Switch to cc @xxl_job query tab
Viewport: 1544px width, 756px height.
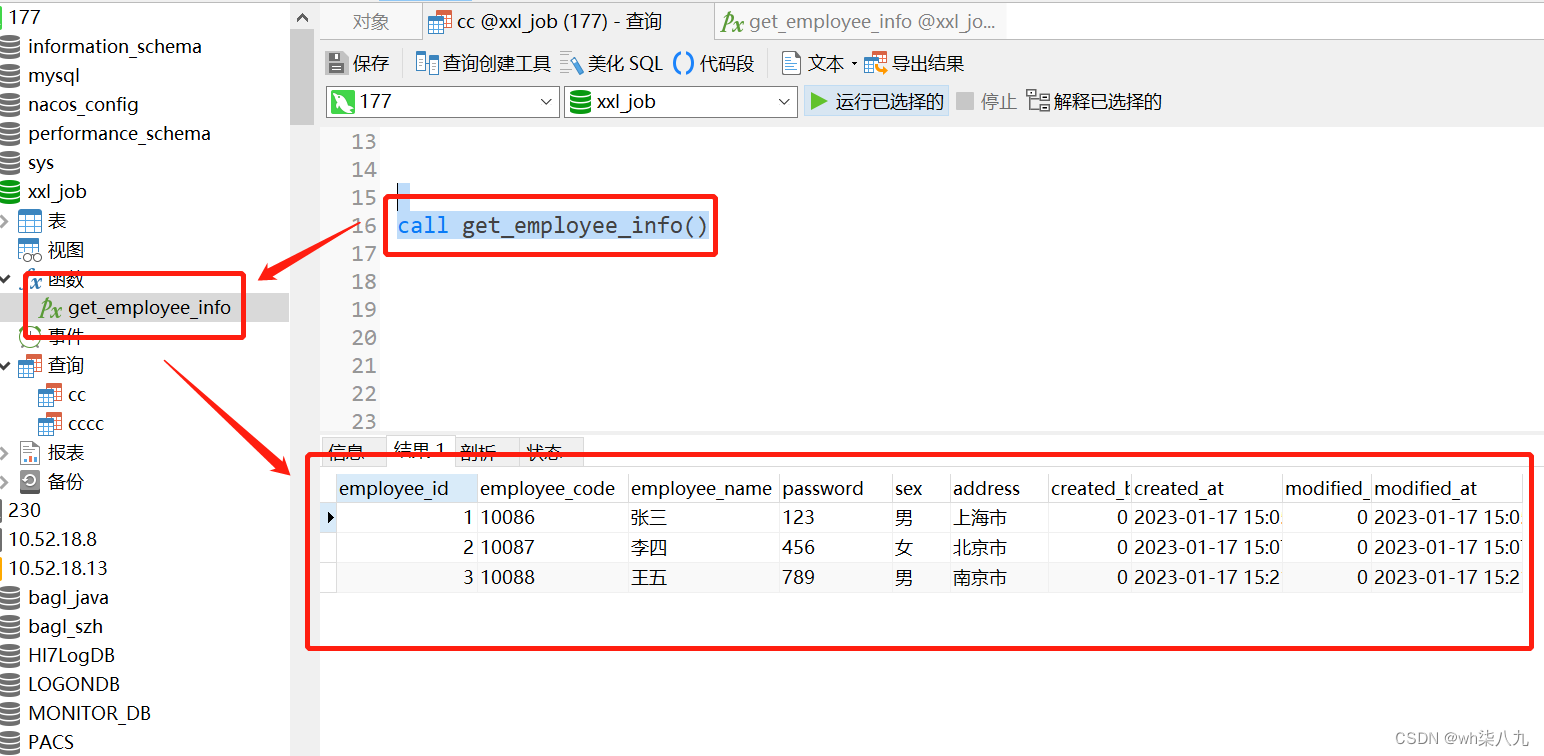(567, 22)
